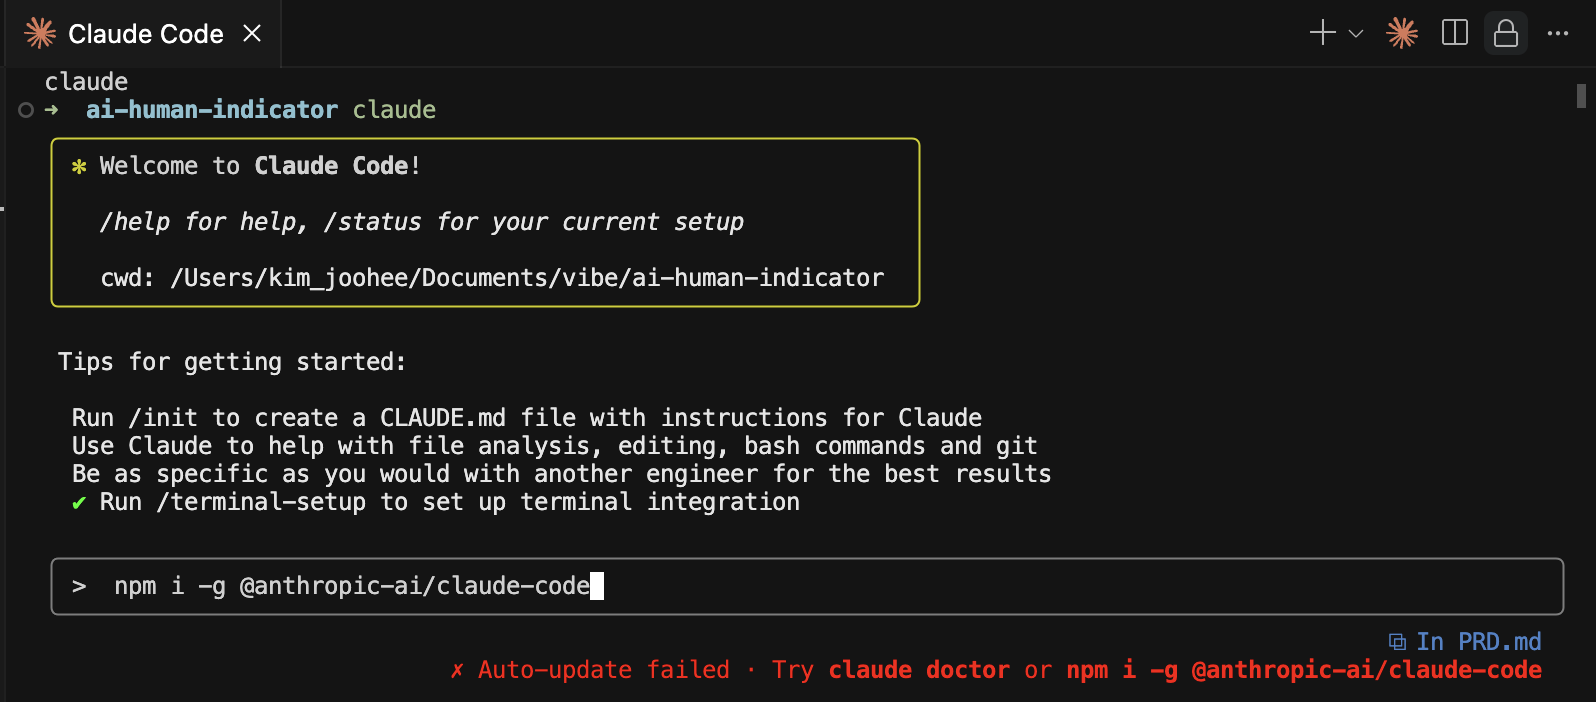Click the cwd path in the Welcome box
The height and width of the screenshot is (702, 1596).
tap(527, 278)
